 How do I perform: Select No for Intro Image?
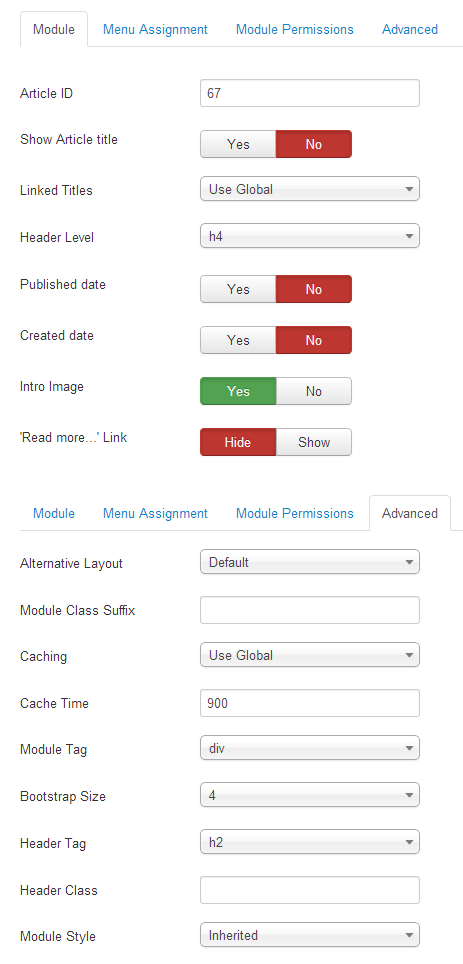point(314,391)
